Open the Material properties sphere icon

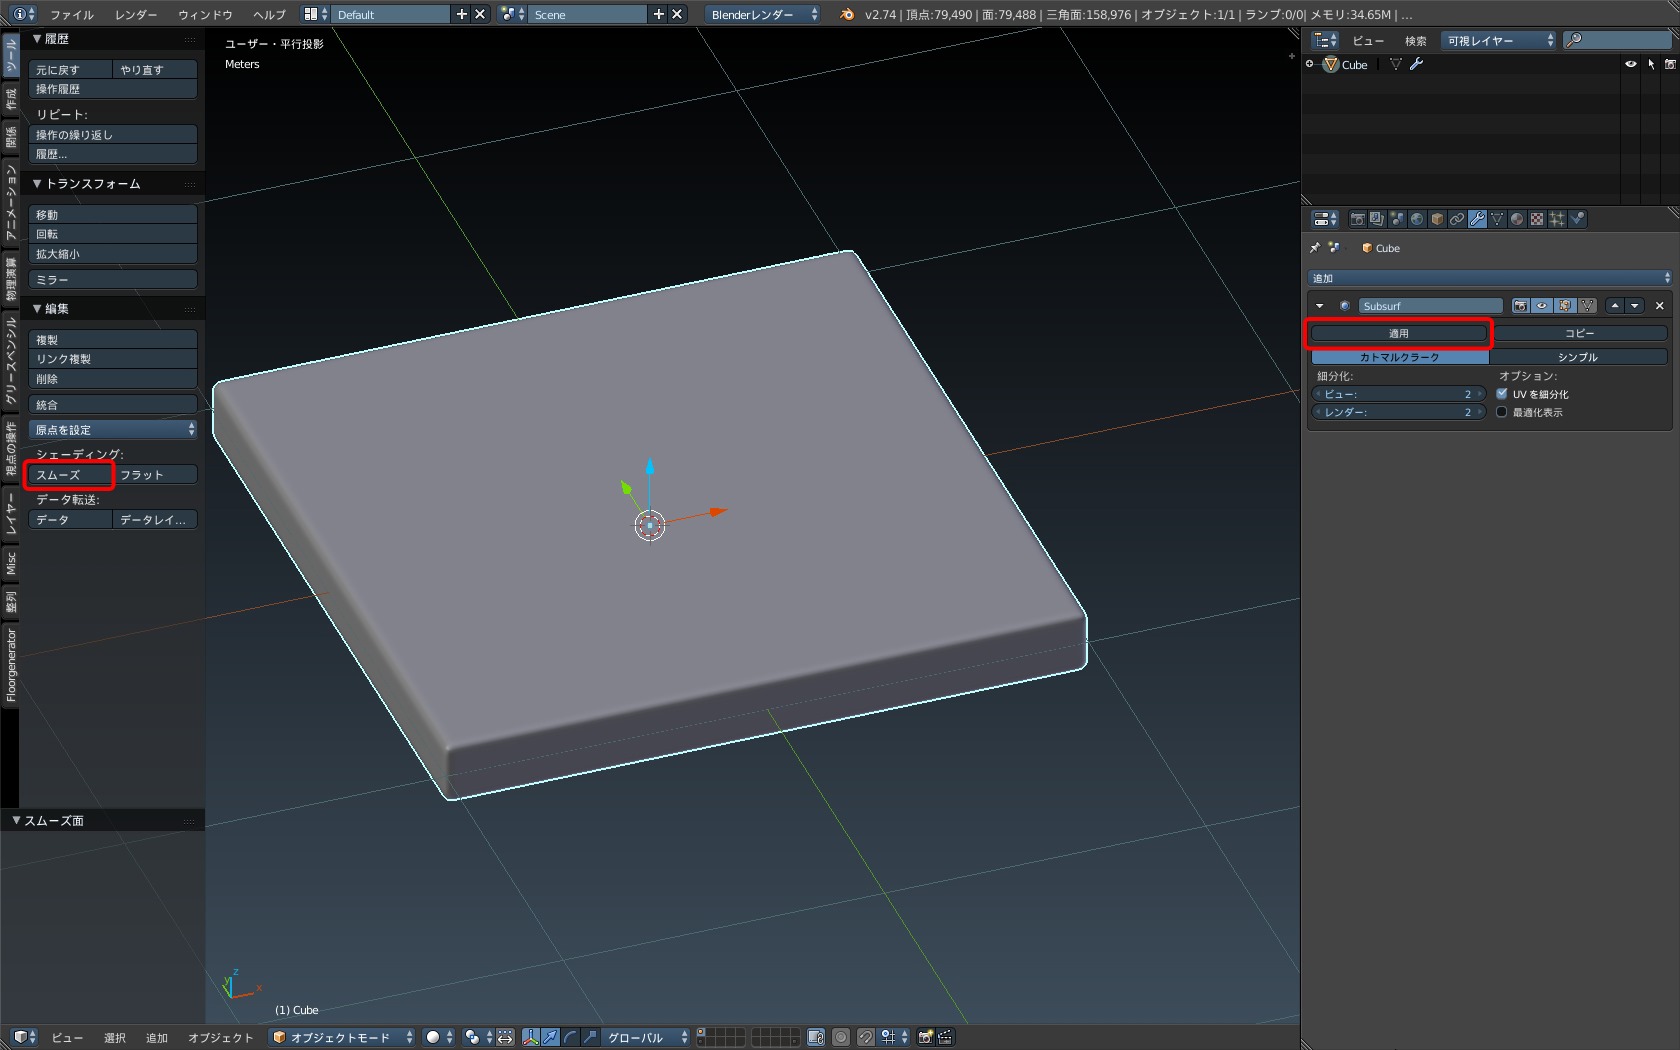(1517, 219)
